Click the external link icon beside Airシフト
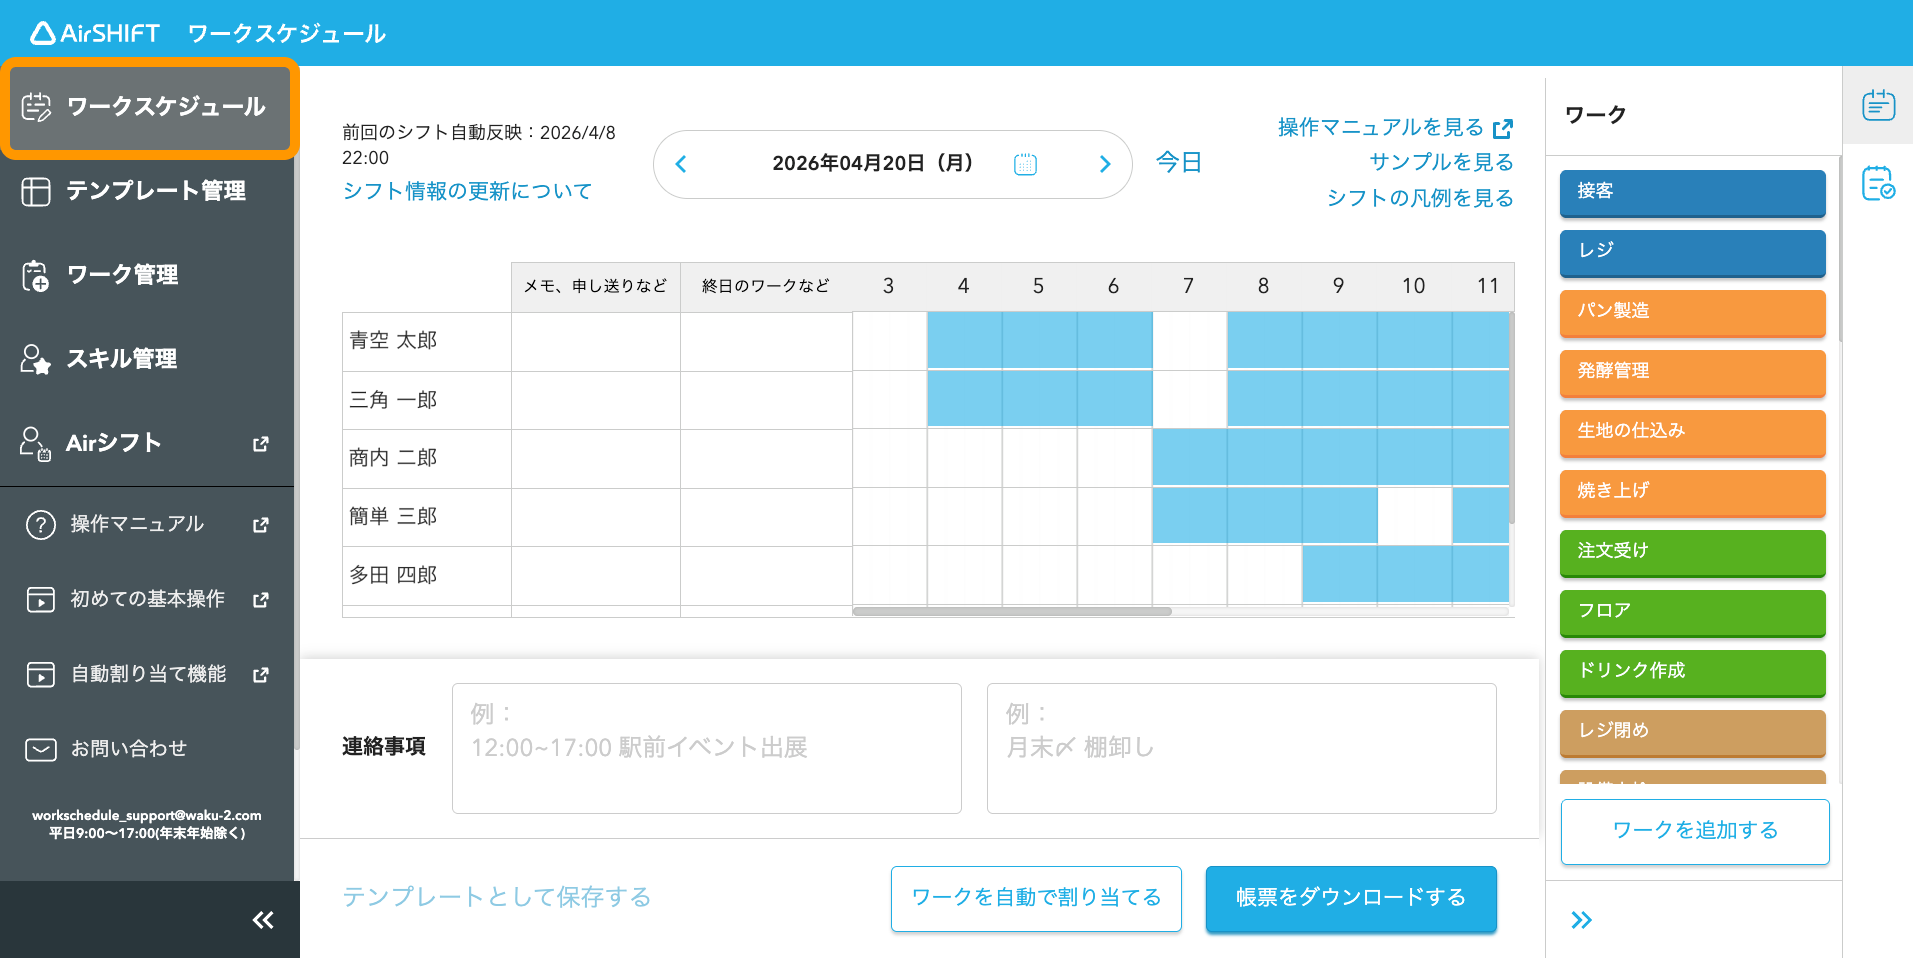This screenshot has height=958, width=1913. tap(261, 444)
